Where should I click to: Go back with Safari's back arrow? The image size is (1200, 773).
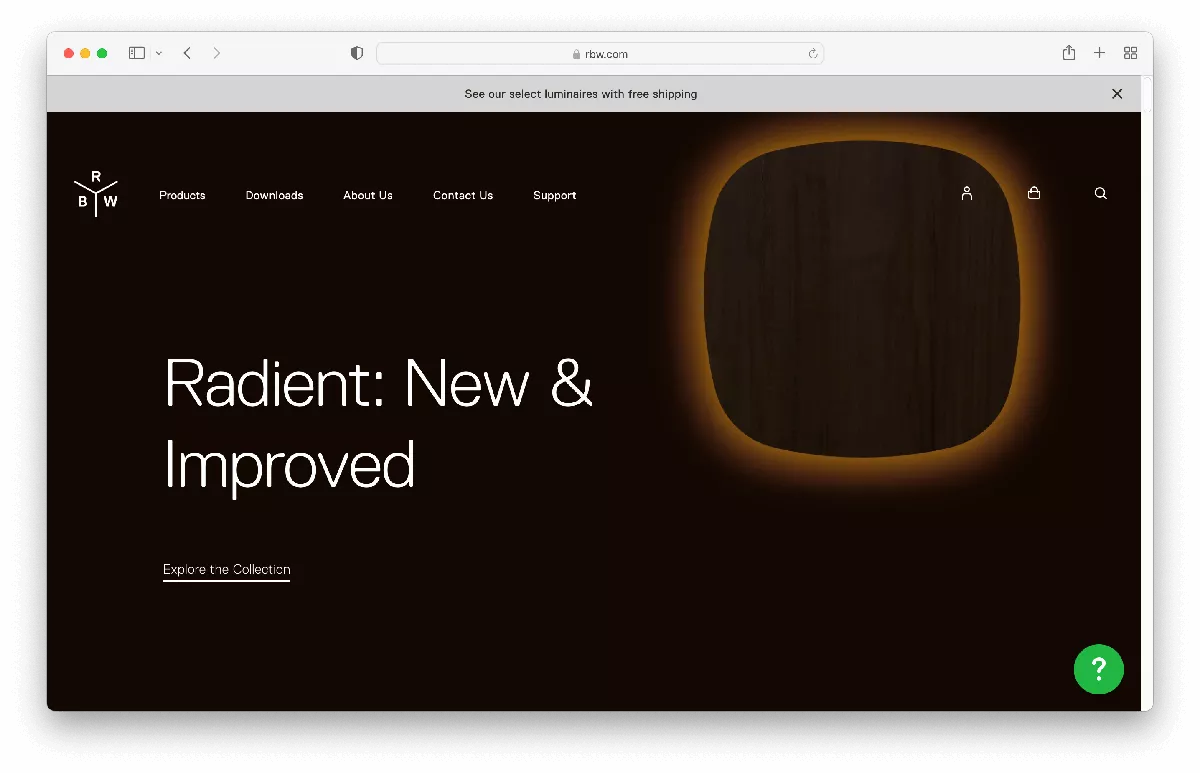187,53
